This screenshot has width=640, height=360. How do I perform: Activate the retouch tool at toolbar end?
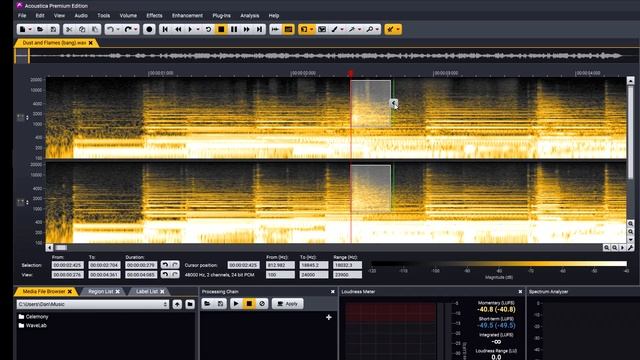(x=390, y=29)
